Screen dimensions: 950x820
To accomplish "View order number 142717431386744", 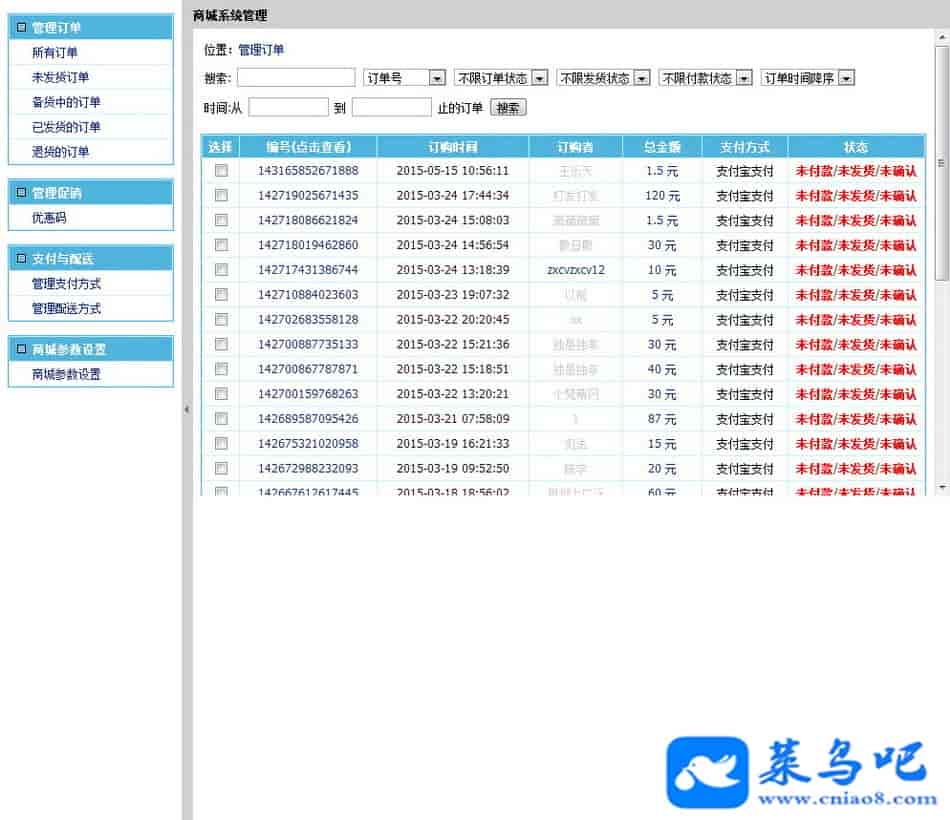I will [x=308, y=270].
